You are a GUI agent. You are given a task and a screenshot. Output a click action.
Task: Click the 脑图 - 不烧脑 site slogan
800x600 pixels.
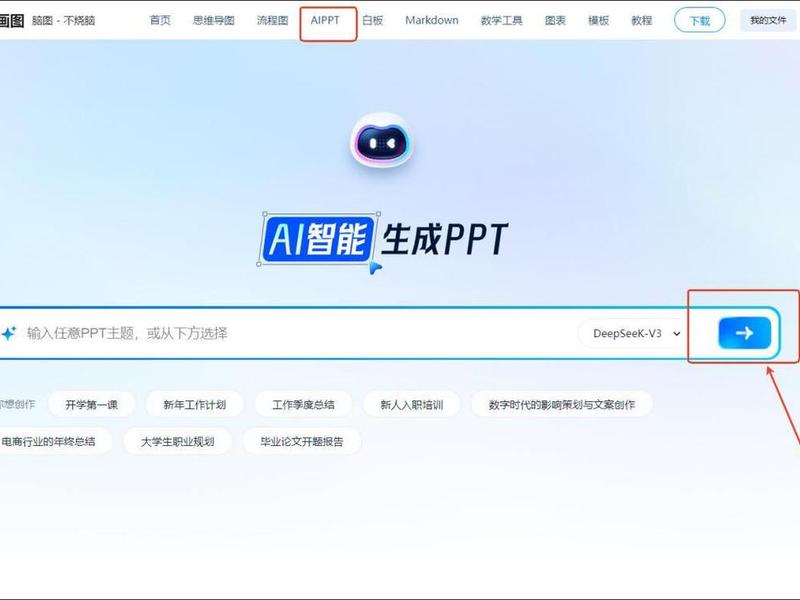pyautogui.click(x=63, y=20)
